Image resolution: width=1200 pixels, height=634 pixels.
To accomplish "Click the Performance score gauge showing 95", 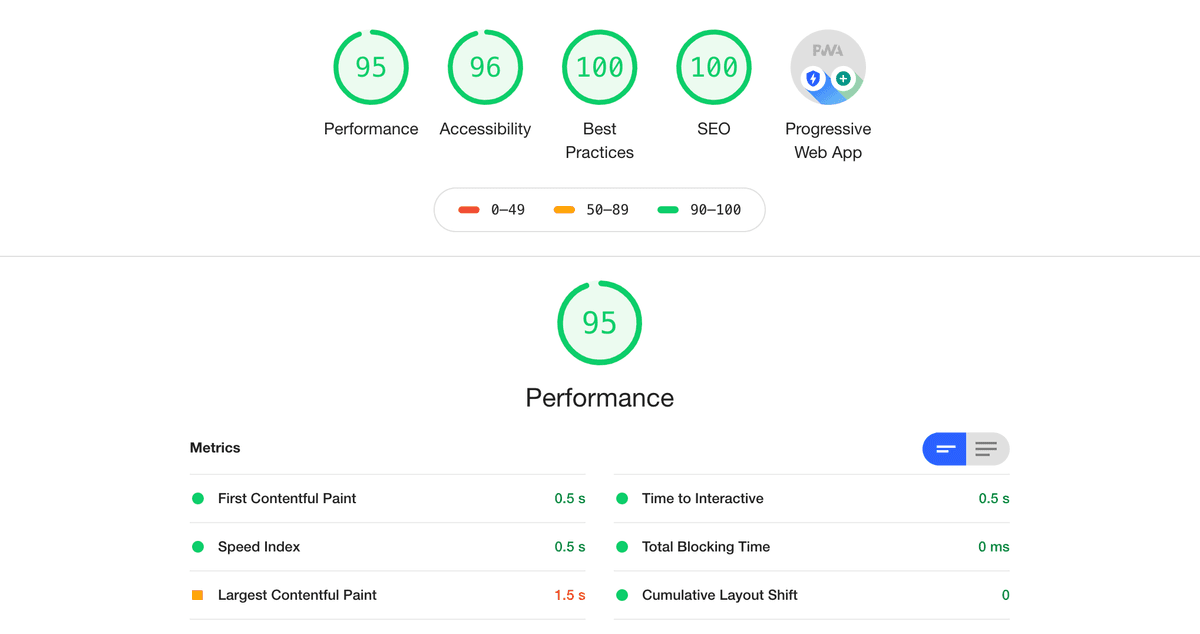I will pyautogui.click(x=371, y=68).
